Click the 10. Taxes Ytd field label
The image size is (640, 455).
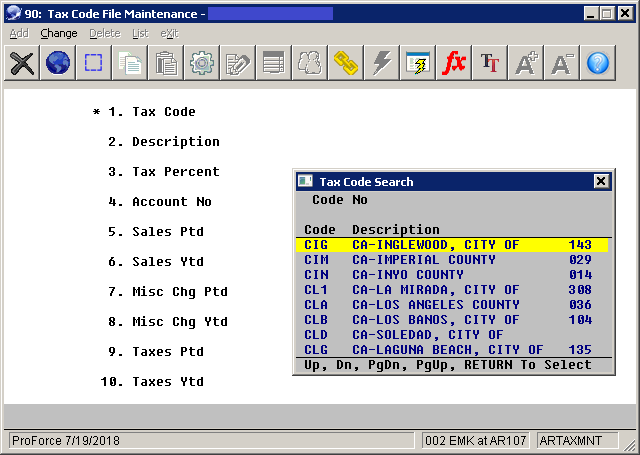[152, 382]
